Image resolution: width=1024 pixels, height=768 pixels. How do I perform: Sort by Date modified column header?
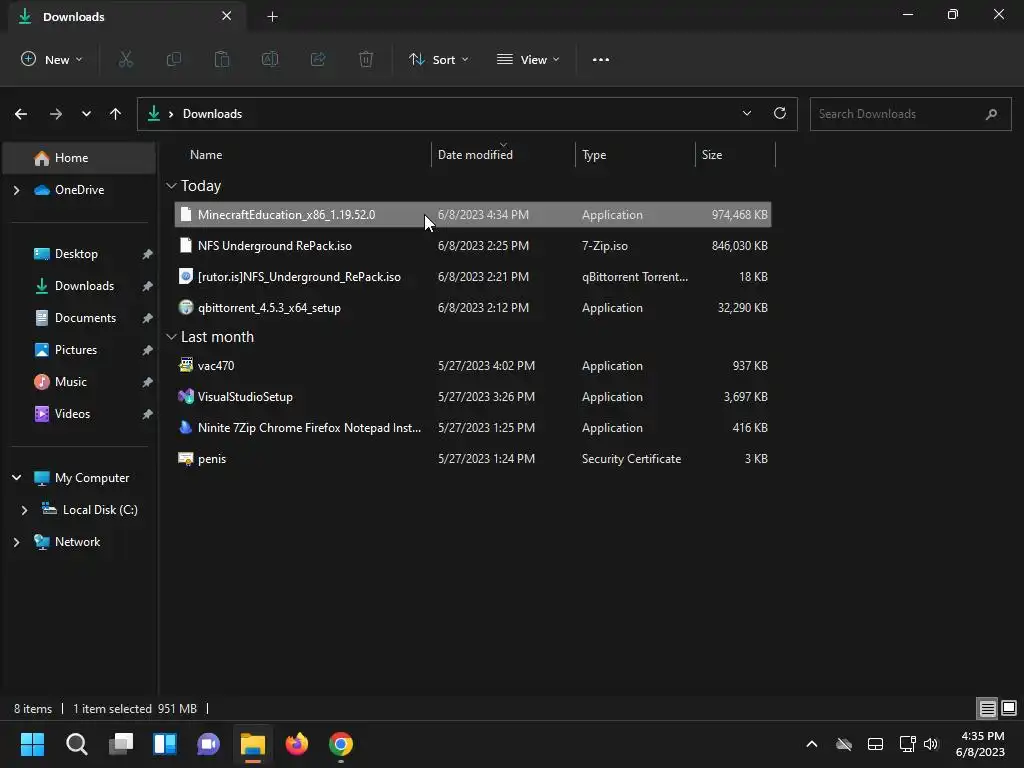[x=475, y=155]
